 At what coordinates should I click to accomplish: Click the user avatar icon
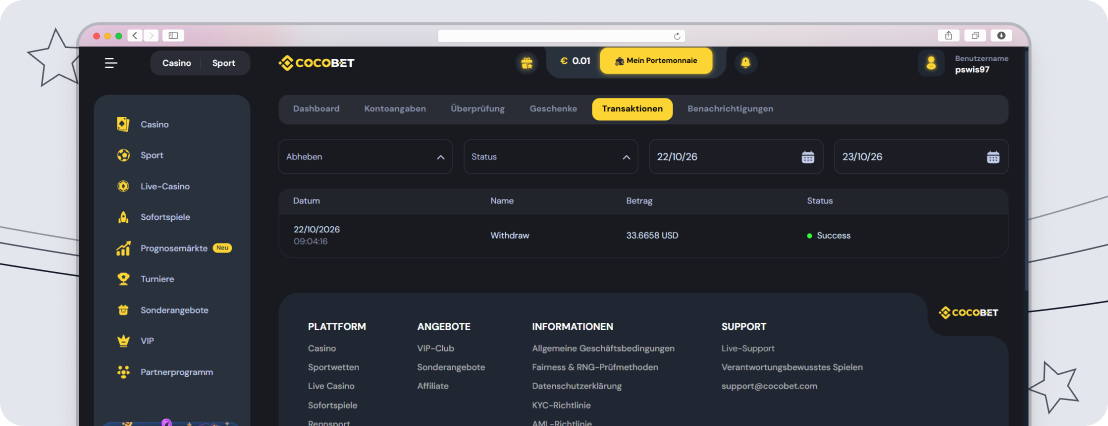931,63
